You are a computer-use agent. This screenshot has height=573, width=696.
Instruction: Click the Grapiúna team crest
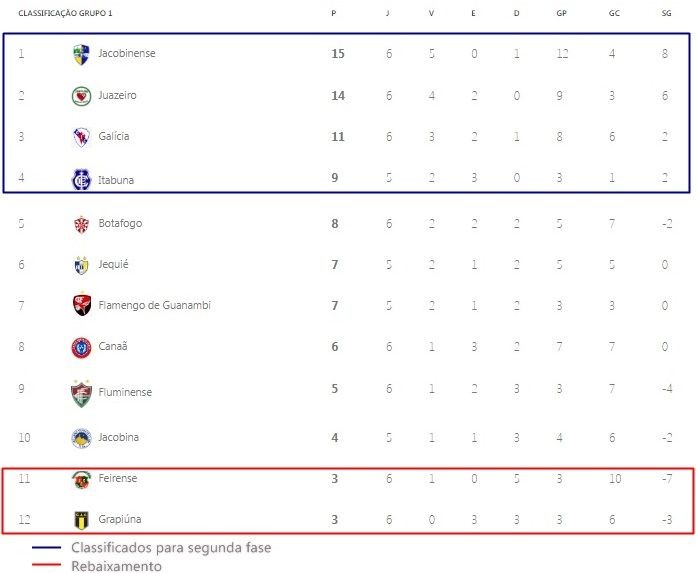[81, 520]
